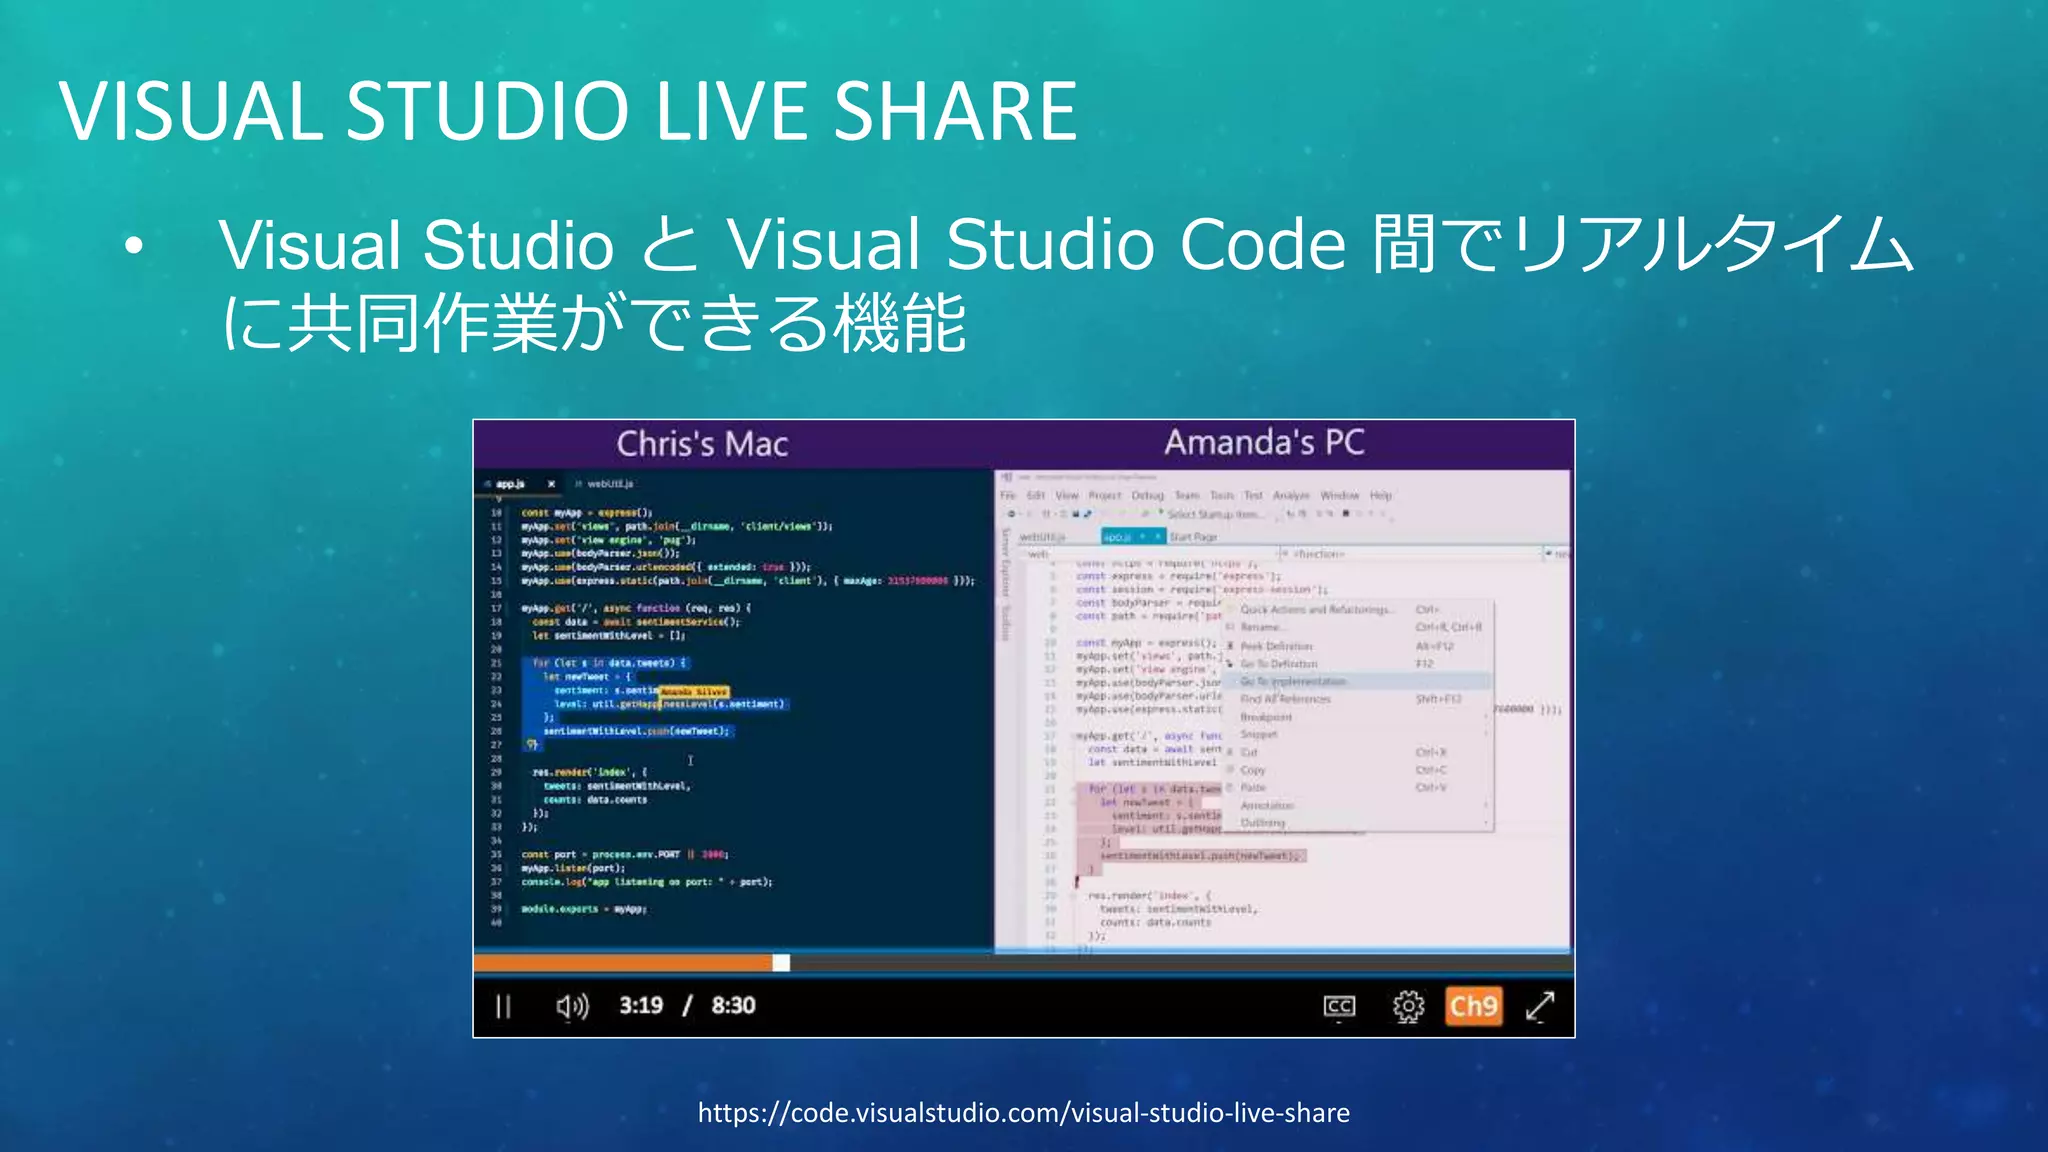Click the white playhead on the progress bar
This screenshot has width=2048, height=1152.
pyautogui.click(x=781, y=962)
